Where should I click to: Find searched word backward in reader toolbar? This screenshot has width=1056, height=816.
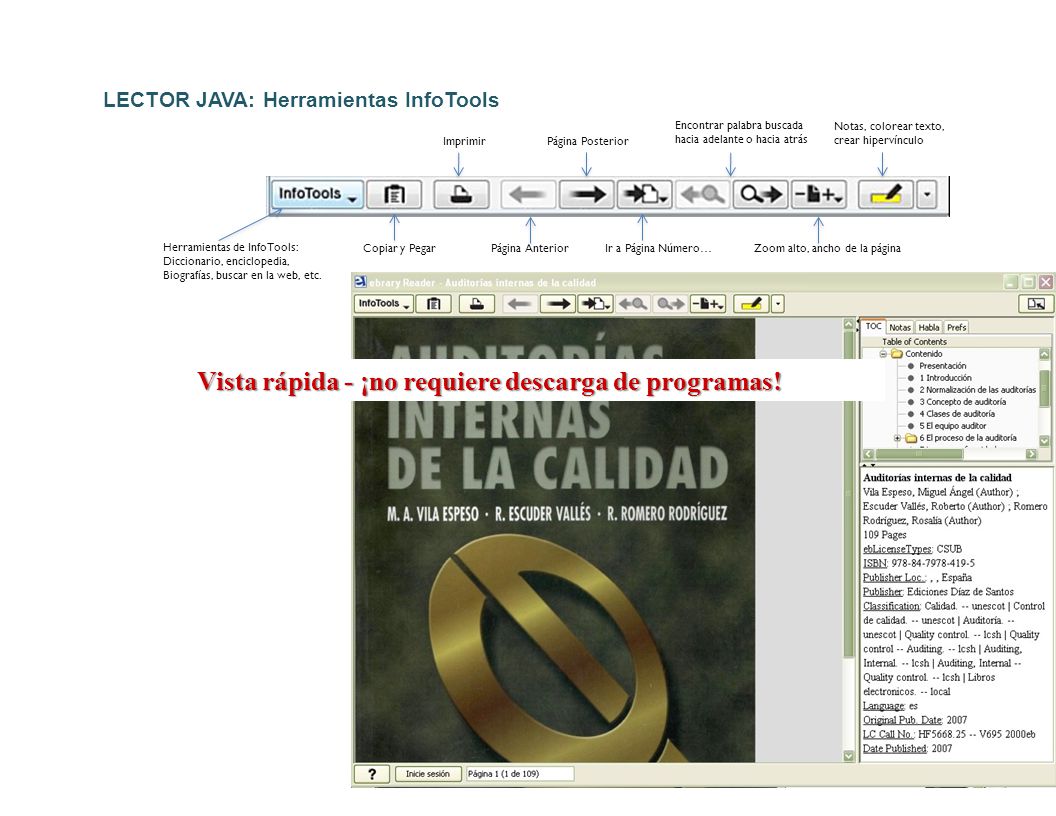click(632, 304)
